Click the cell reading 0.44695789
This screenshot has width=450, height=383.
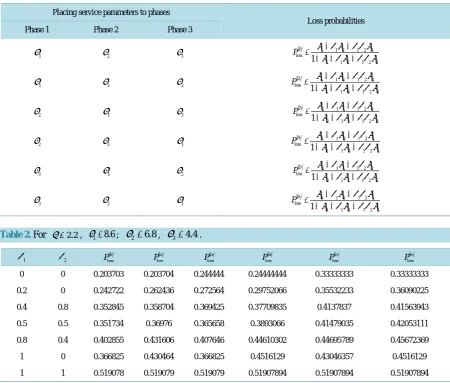click(334, 340)
